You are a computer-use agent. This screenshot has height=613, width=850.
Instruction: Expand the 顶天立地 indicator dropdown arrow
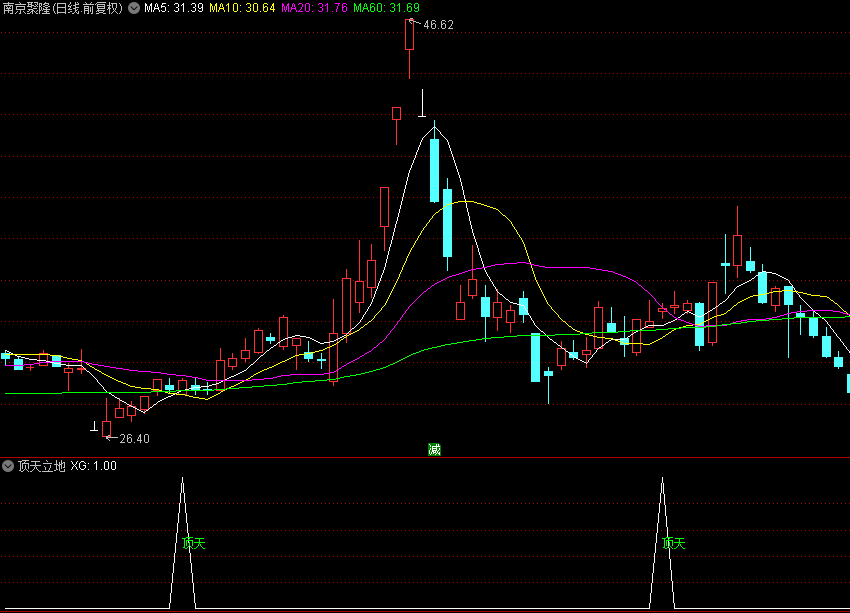(x=8, y=466)
